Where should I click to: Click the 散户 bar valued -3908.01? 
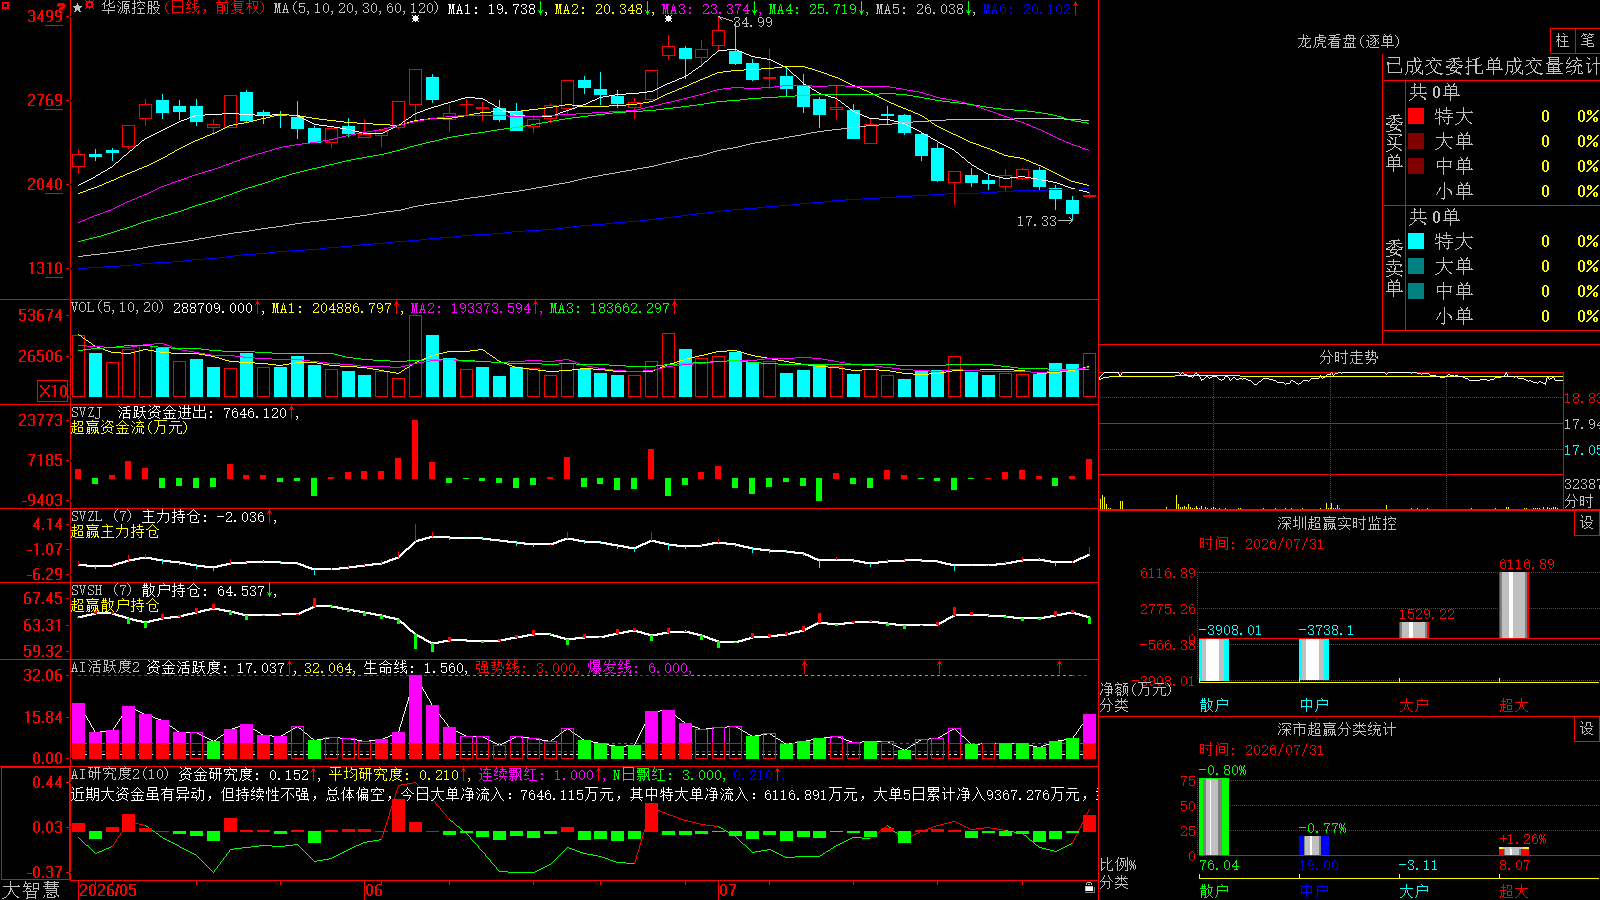coord(1214,659)
